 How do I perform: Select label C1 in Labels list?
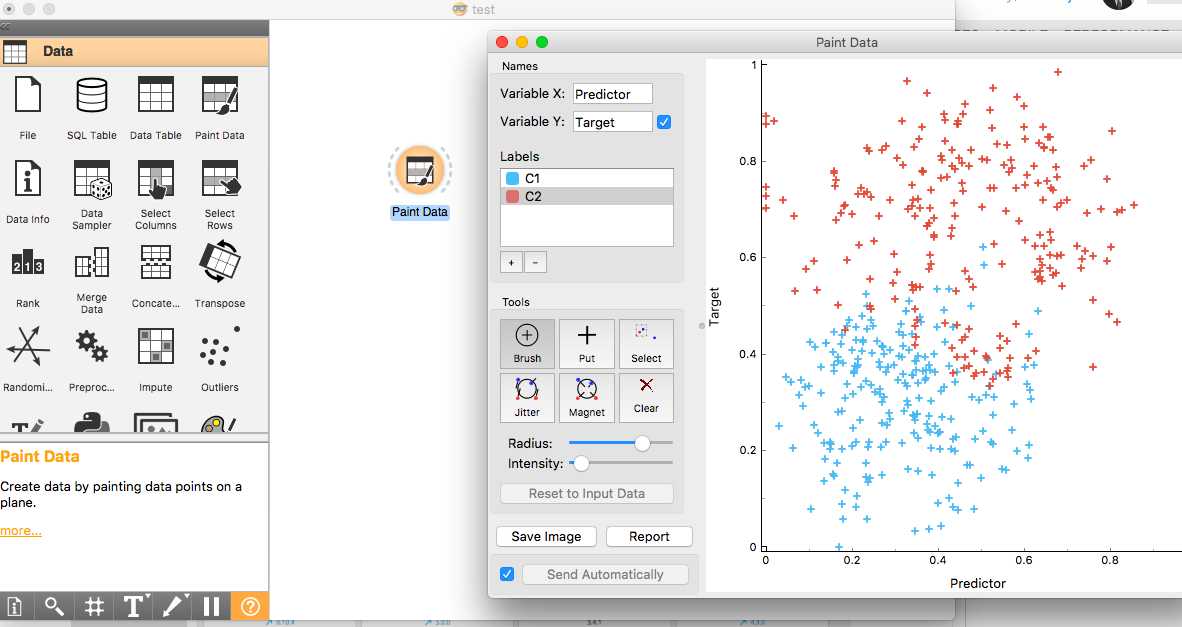[x=586, y=179]
